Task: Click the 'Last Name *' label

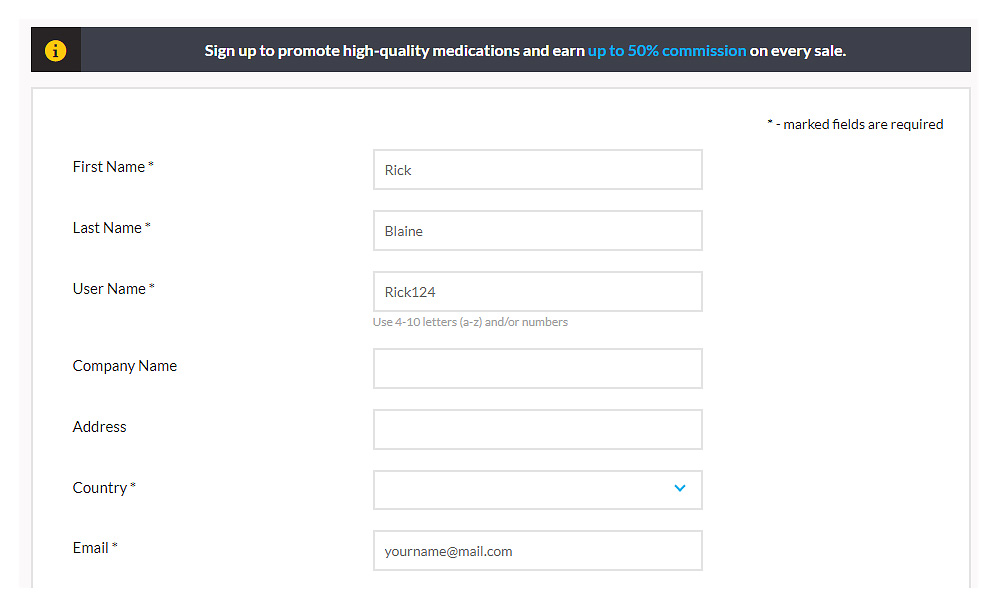Action: (111, 228)
